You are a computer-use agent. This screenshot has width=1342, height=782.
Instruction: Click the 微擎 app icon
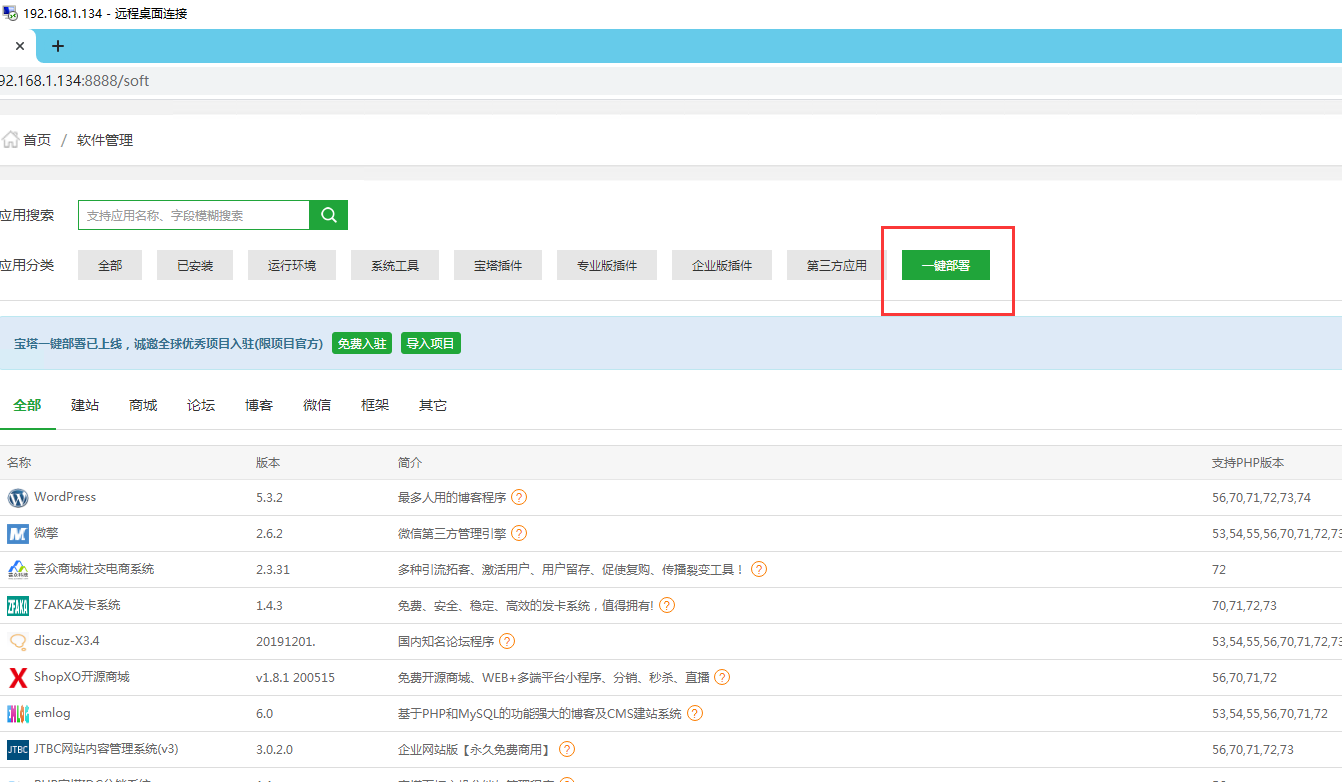click(x=18, y=534)
